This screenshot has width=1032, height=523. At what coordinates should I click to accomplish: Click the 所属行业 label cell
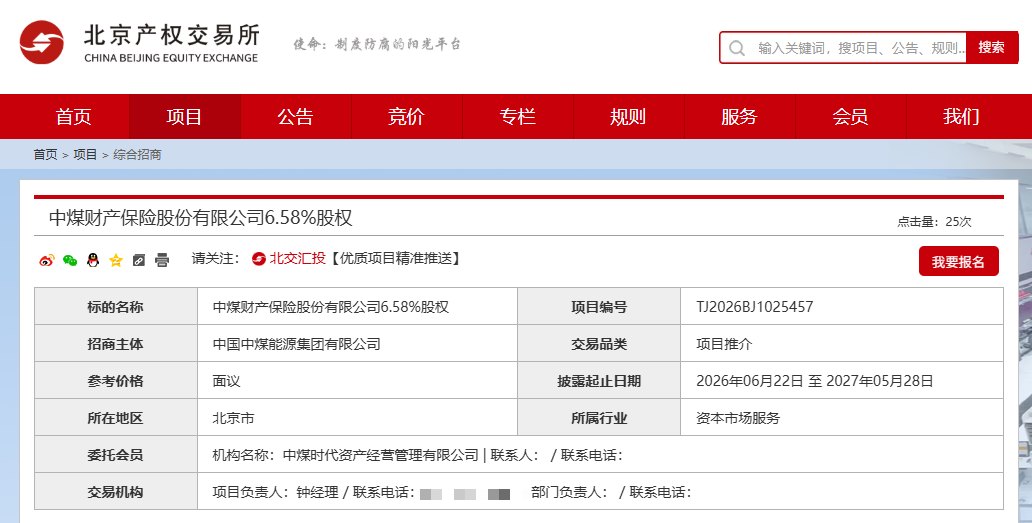599,418
